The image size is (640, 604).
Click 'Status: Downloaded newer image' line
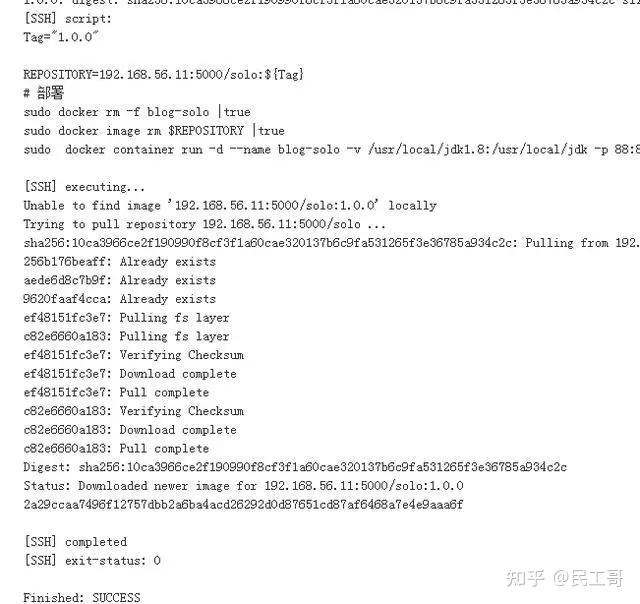tap(244, 486)
